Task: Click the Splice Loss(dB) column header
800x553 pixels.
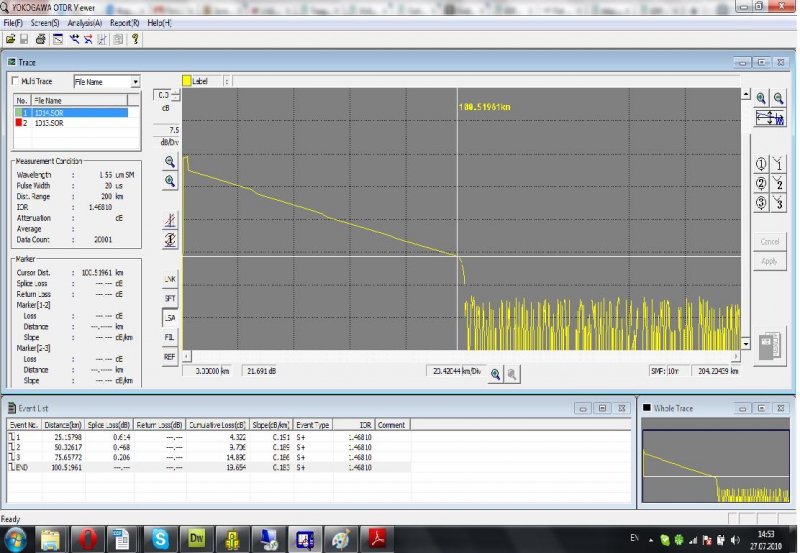Action: pos(109,425)
